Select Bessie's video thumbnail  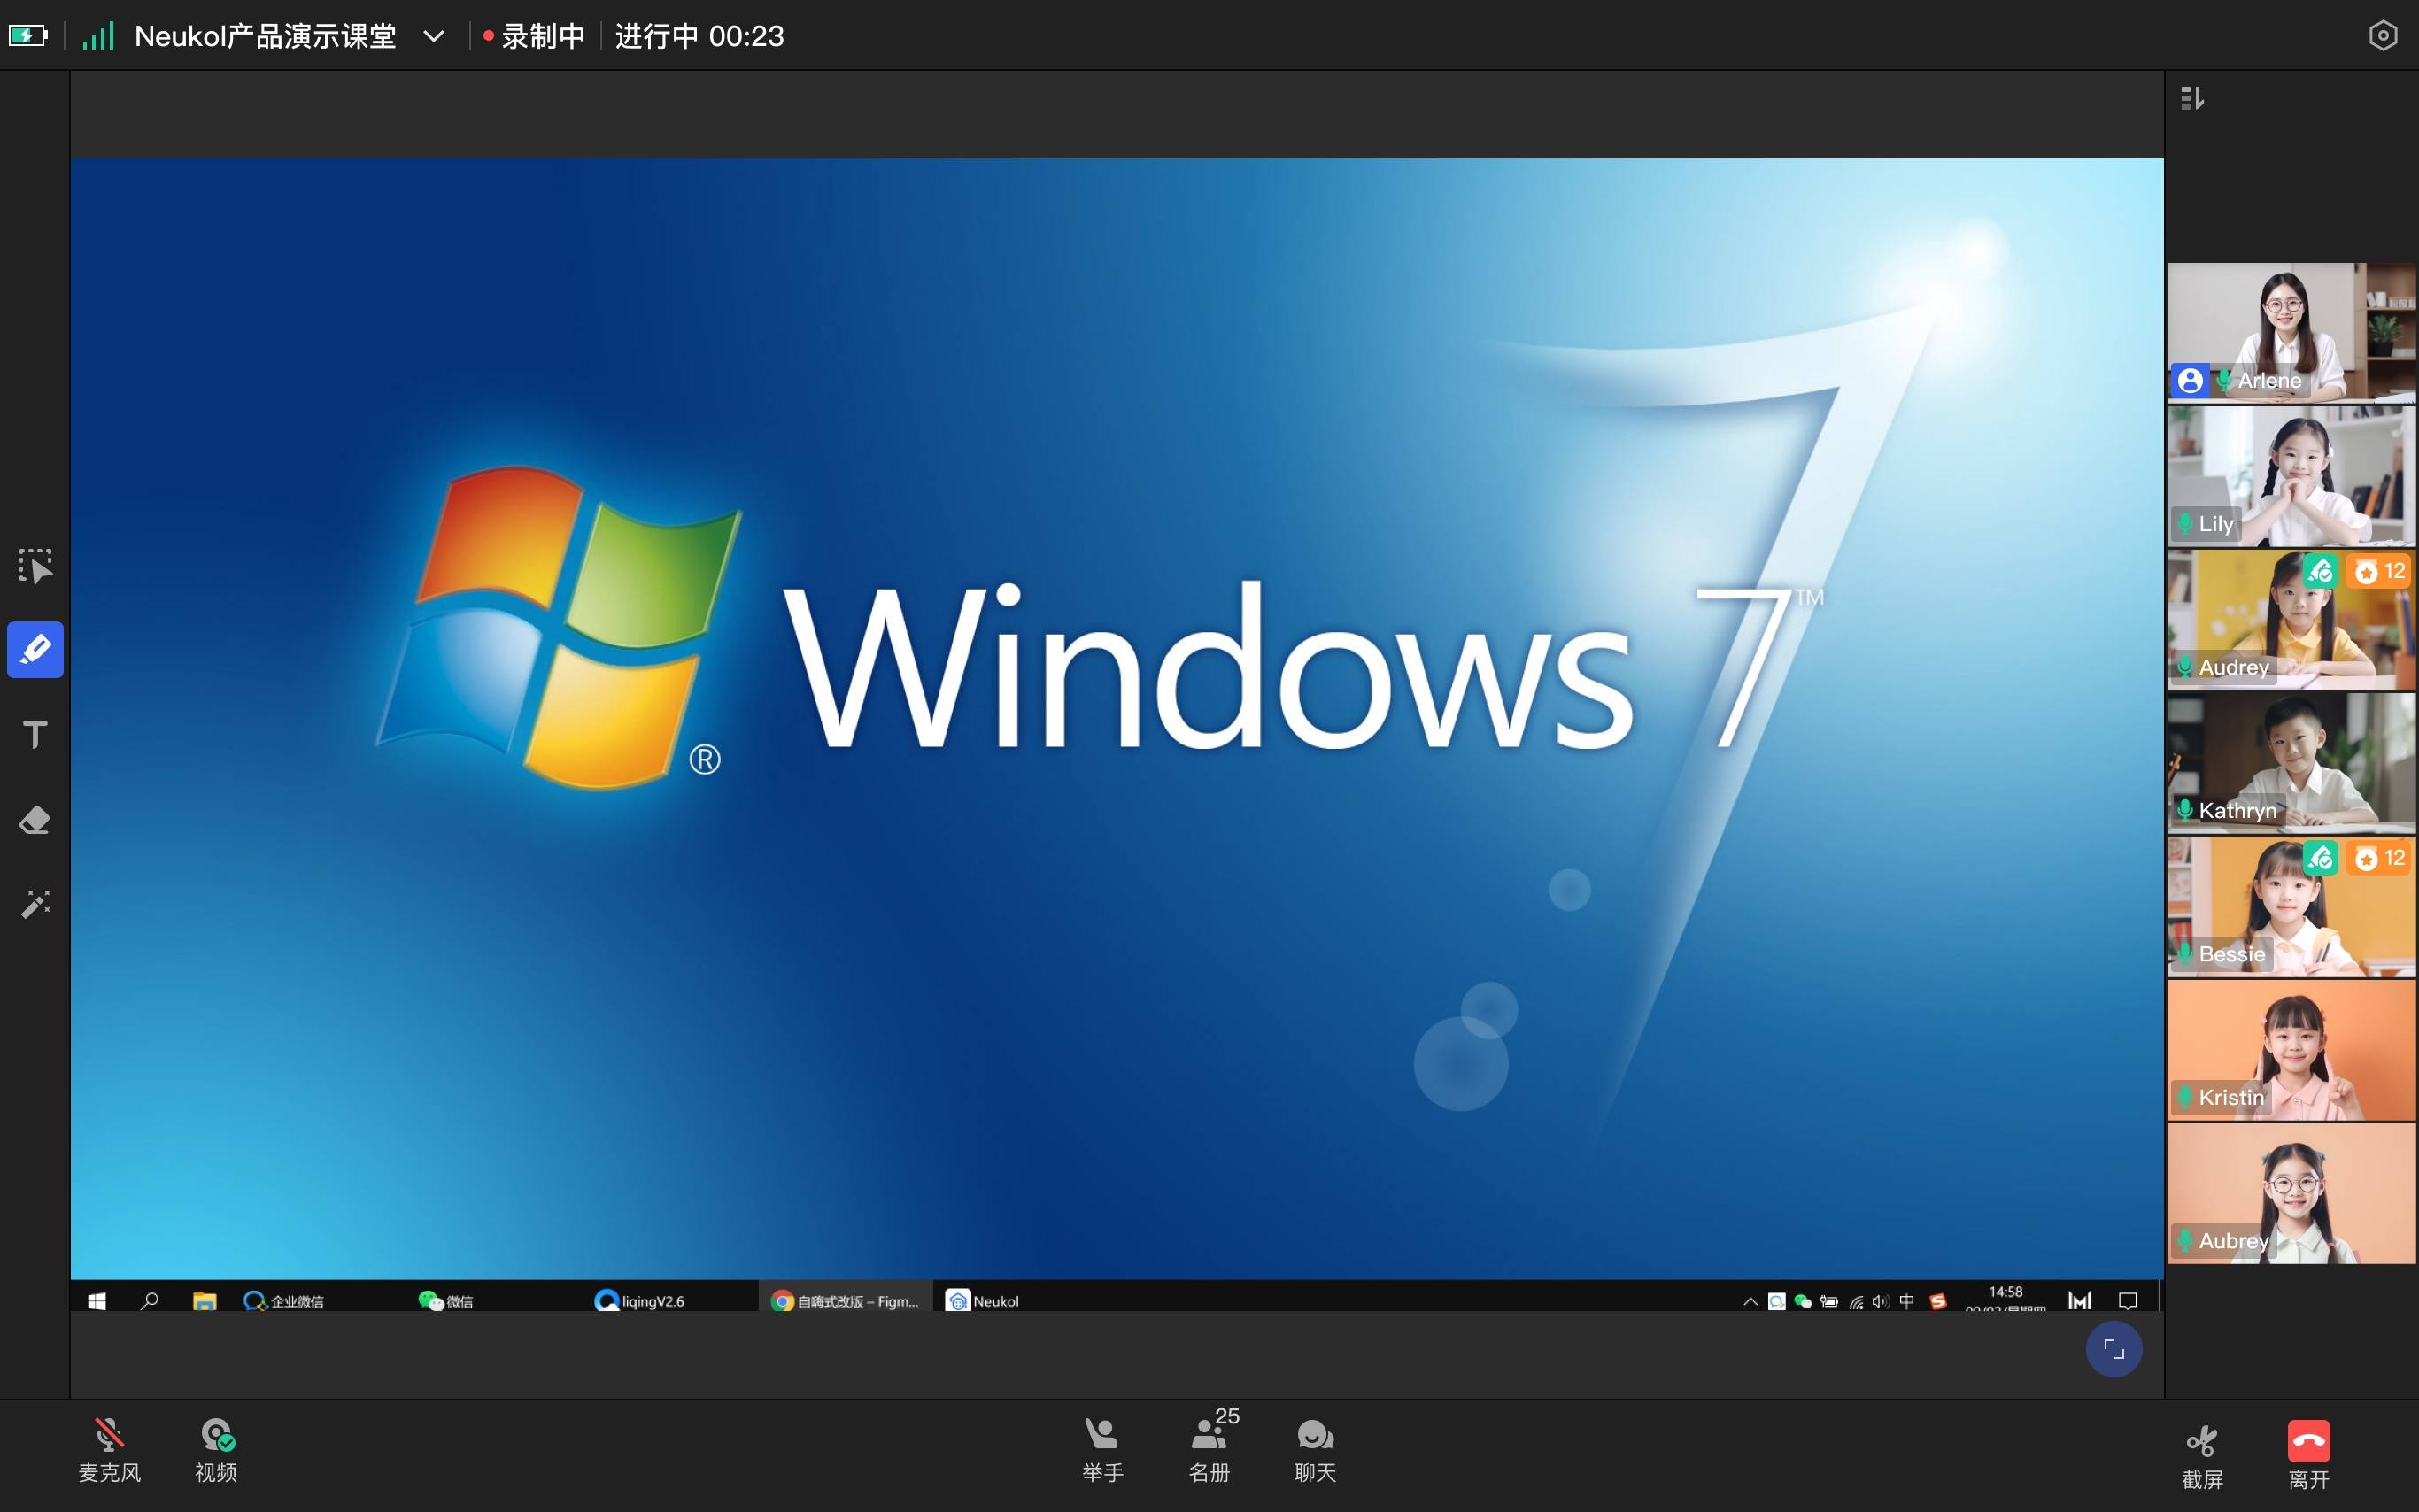point(2291,906)
